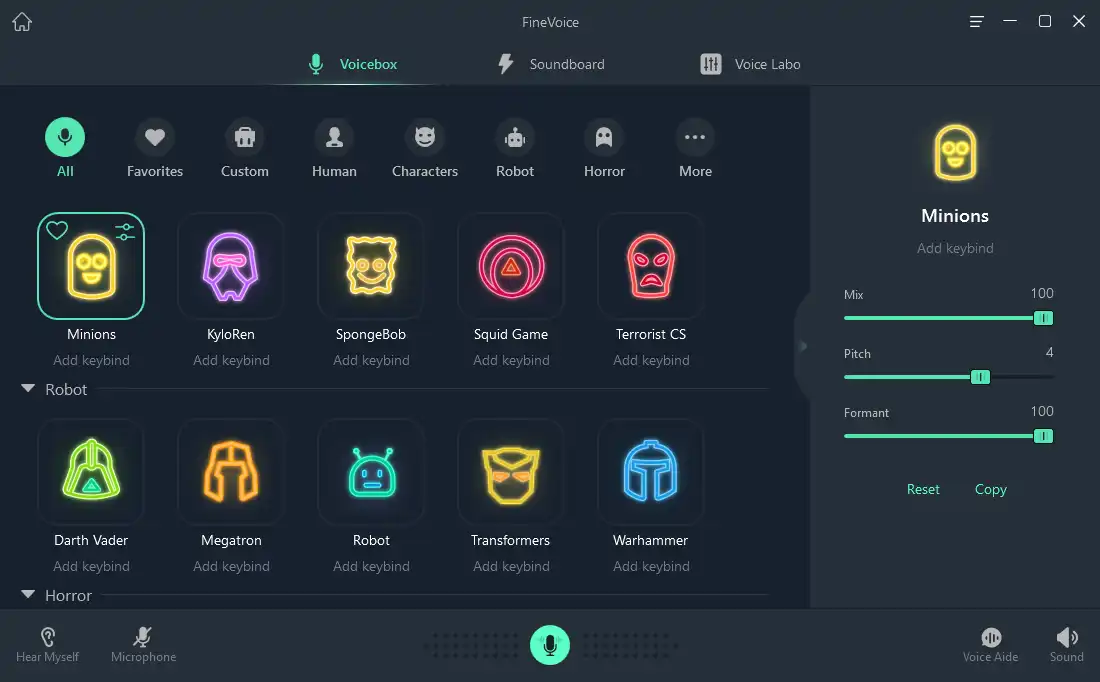This screenshot has height=682, width=1100.
Task: Toggle Sound output
Action: 1066,645
